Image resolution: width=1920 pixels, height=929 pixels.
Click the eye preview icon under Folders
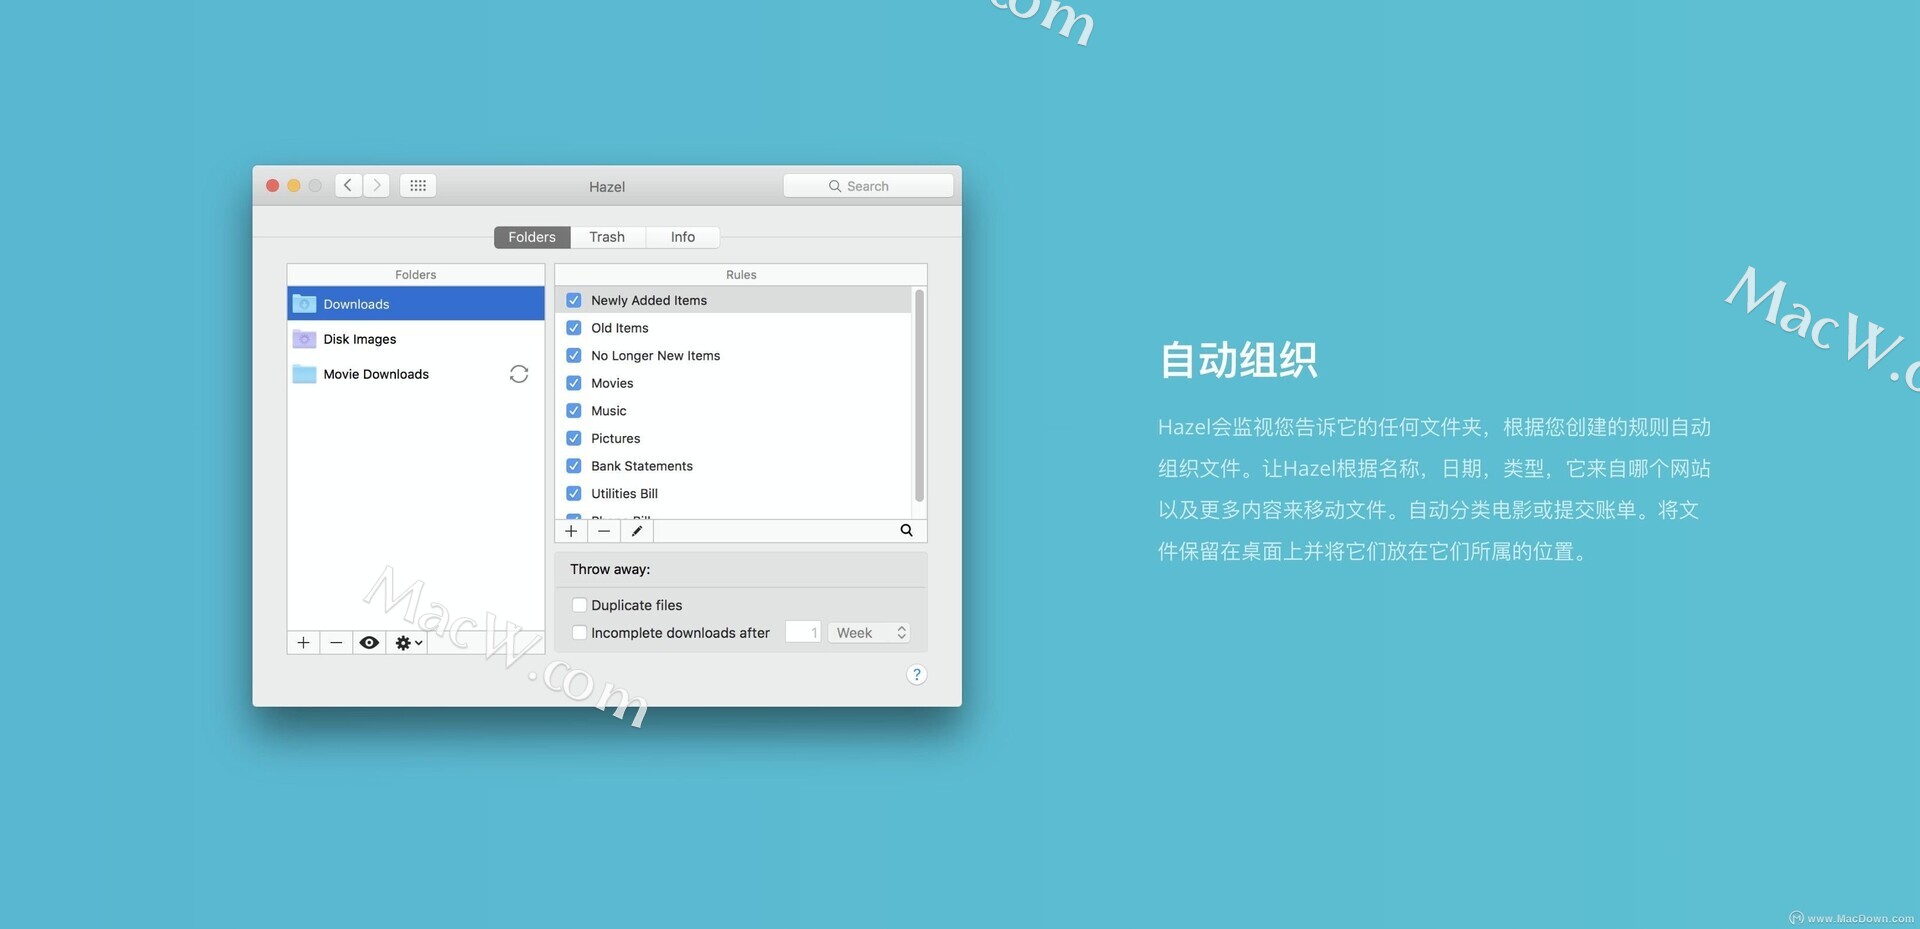tap(369, 643)
